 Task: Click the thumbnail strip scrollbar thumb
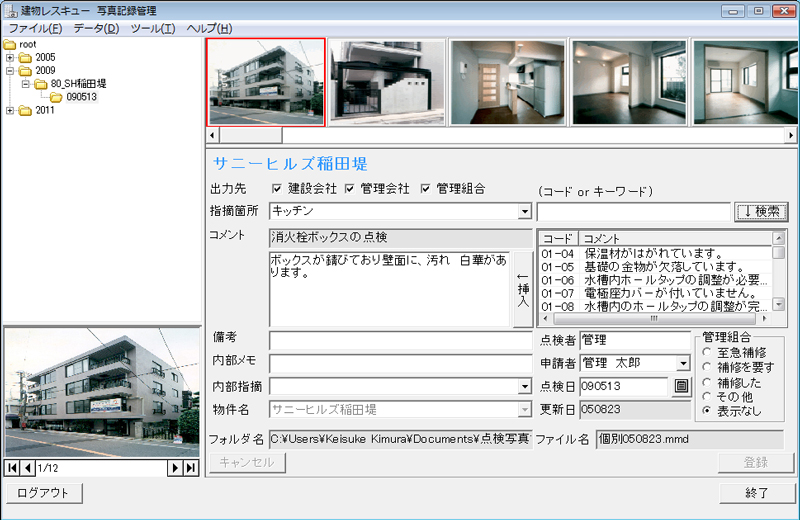coord(251,135)
